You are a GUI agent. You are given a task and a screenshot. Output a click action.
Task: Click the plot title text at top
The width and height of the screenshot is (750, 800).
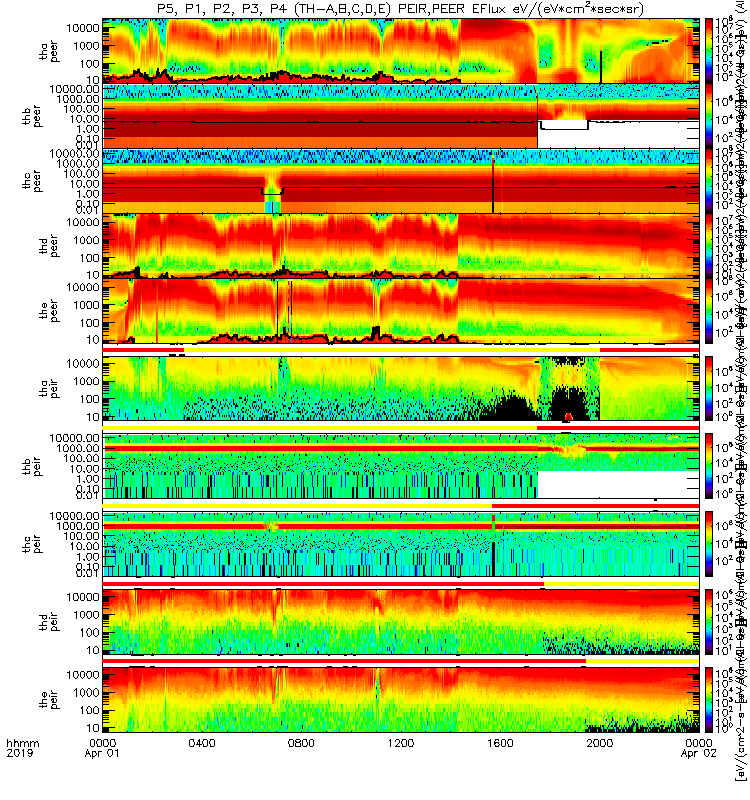pyautogui.click(x=400, y=9)
